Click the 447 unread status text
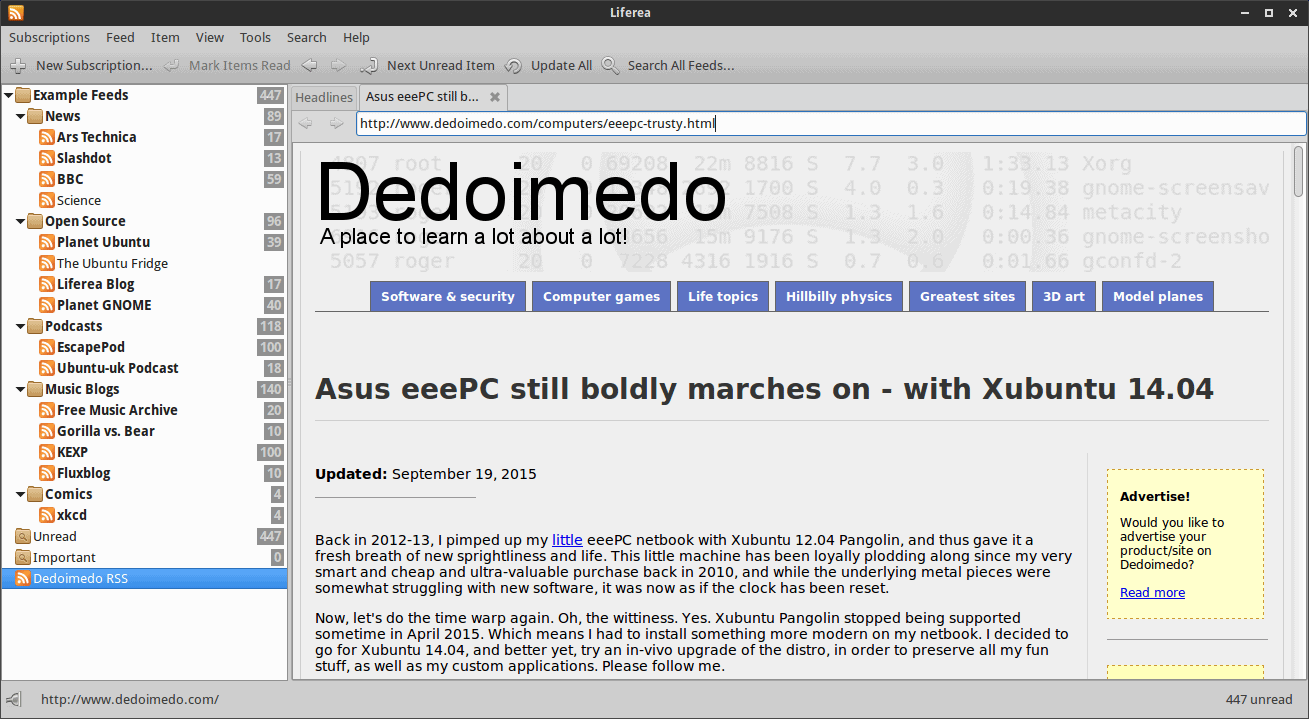The image size is (1309, 719). 1259,700
